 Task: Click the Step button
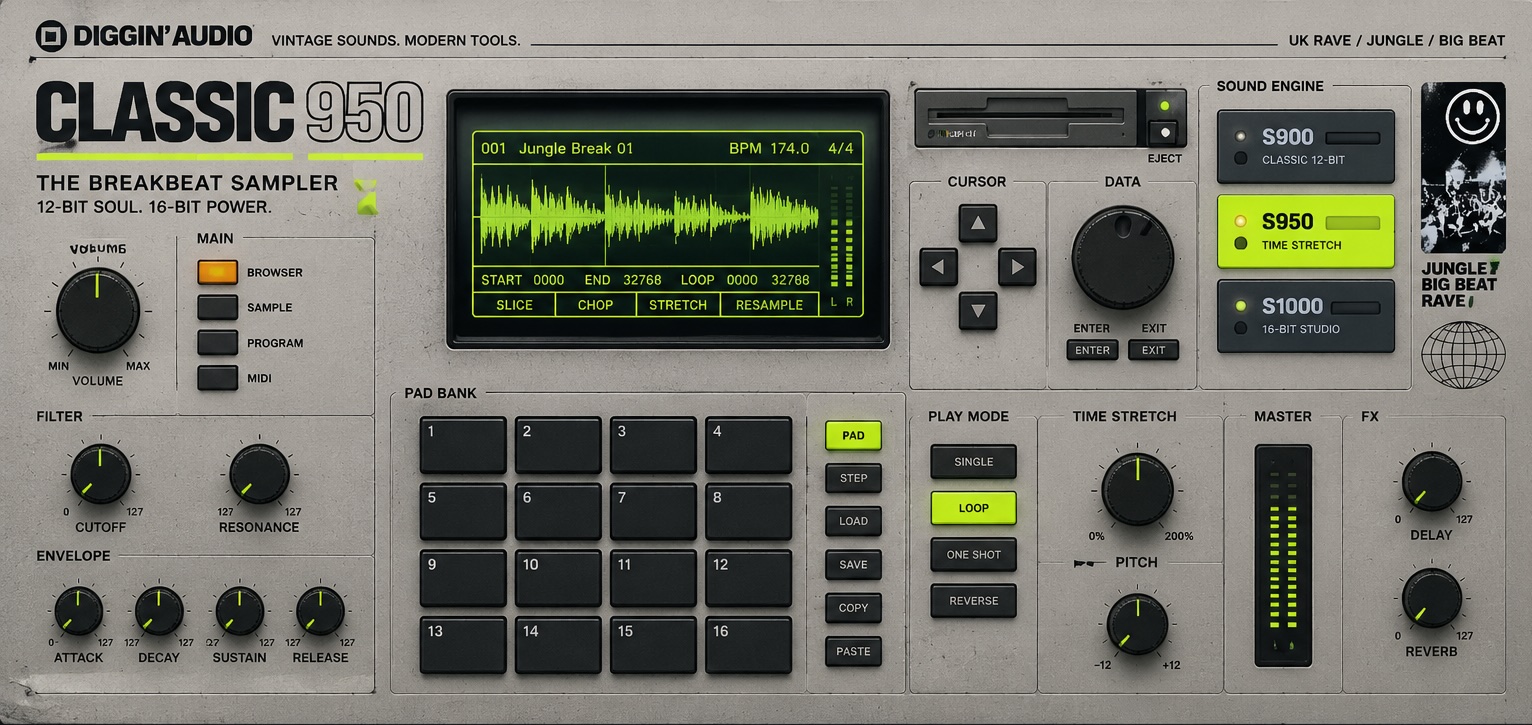tap(853, 478)
